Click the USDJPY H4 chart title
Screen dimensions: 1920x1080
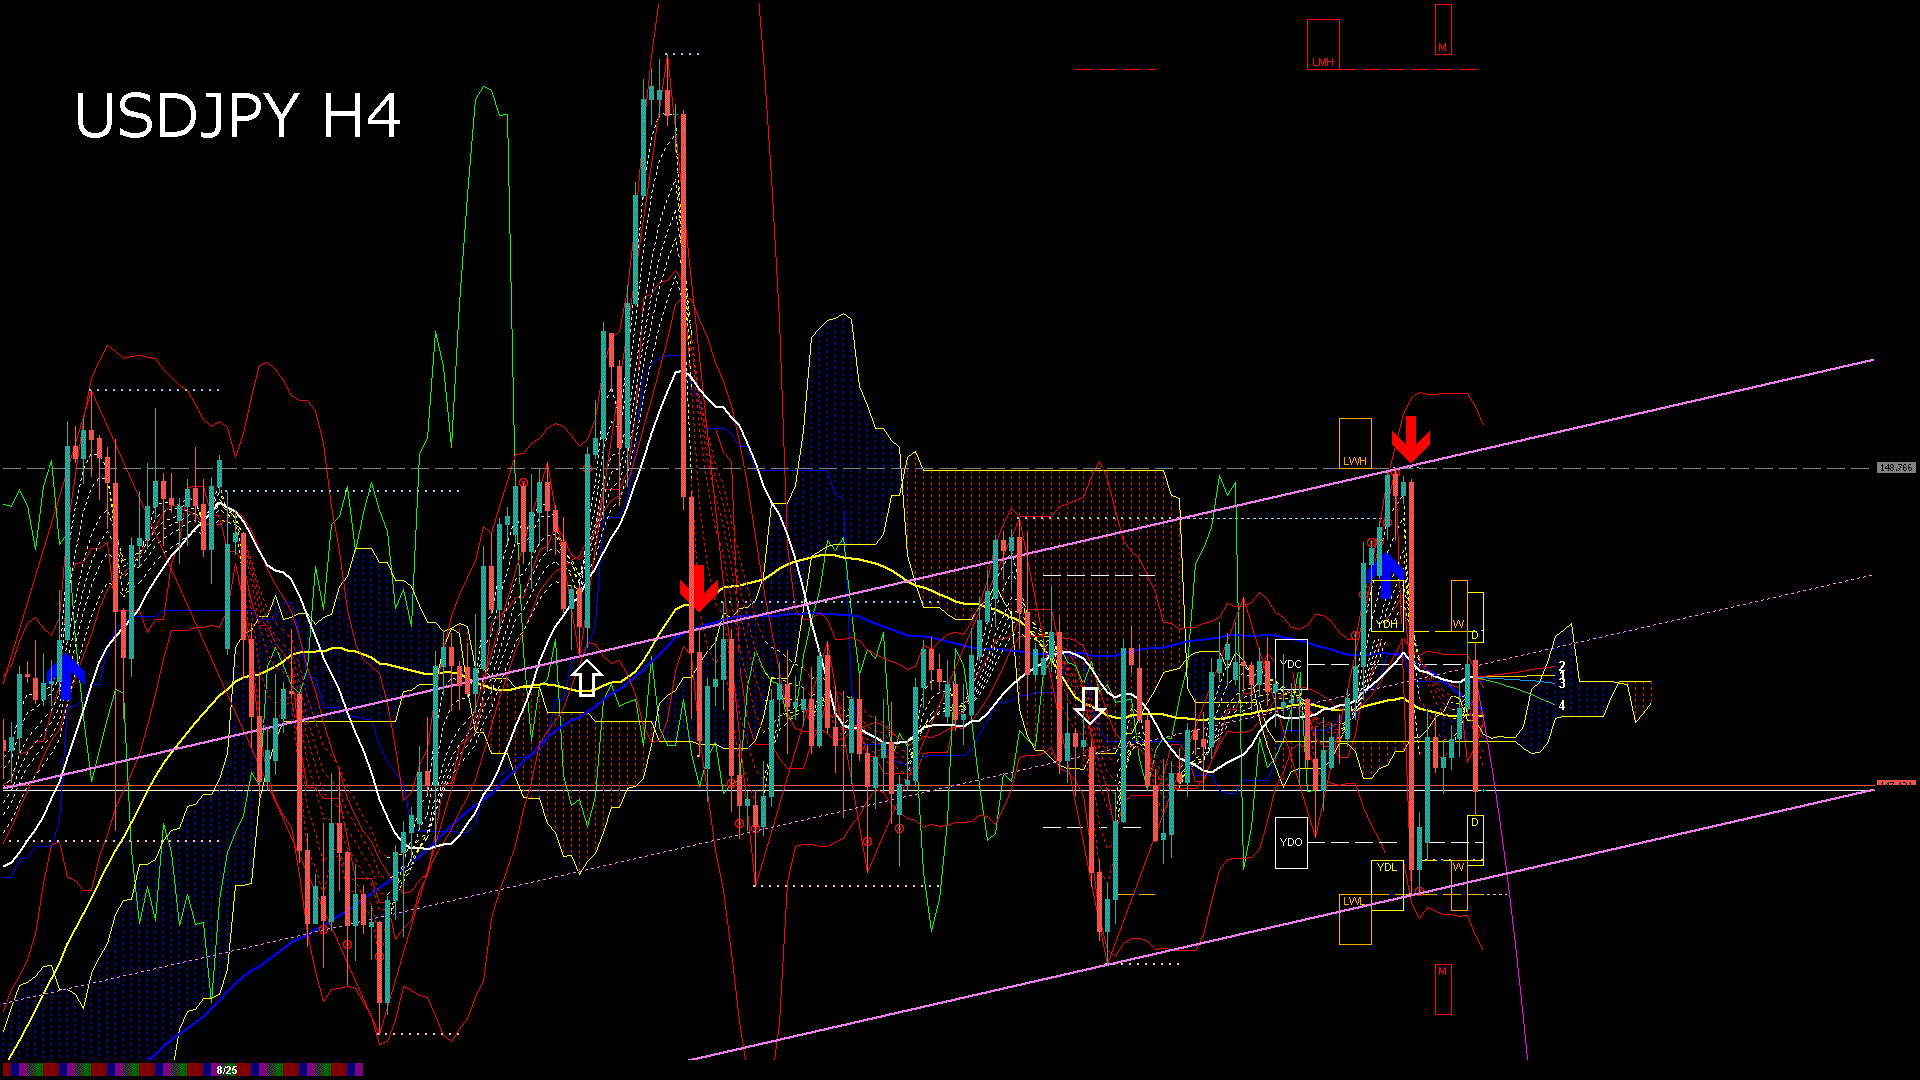coord(238,116)
